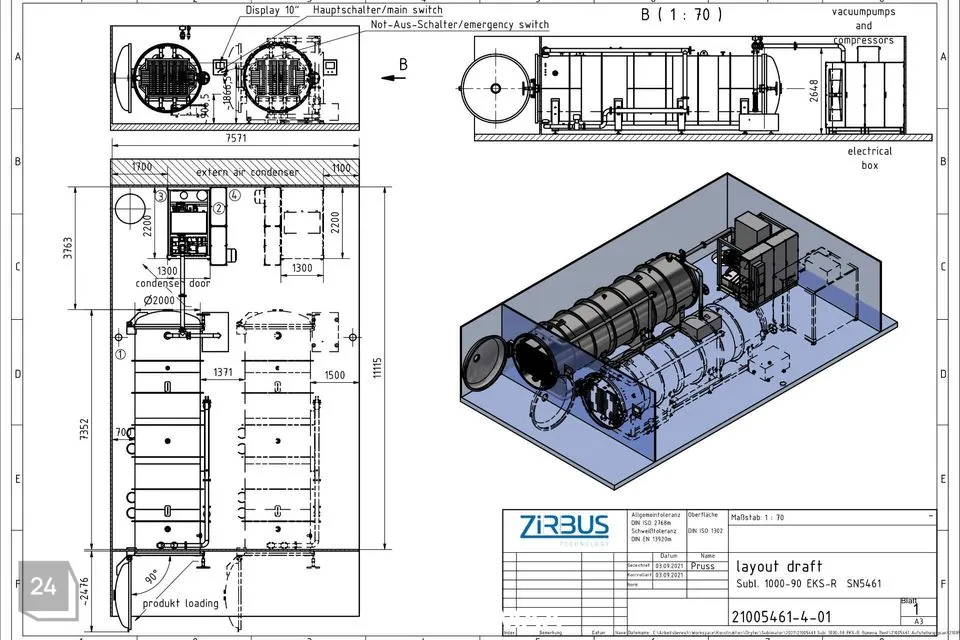This screenshot has height=640, width=960.
Task: Select the circled number 1 marker
Action: [120, 353]
